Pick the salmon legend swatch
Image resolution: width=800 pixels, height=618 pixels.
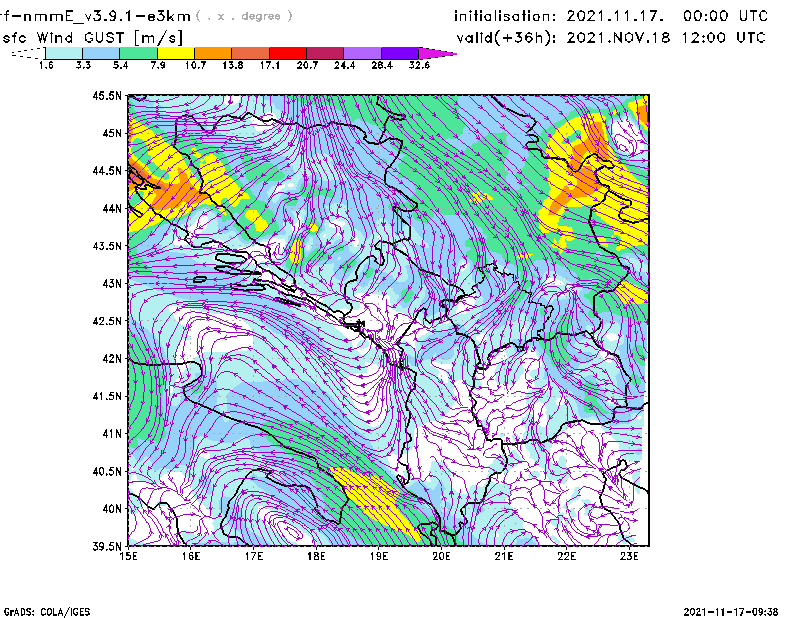251,53
